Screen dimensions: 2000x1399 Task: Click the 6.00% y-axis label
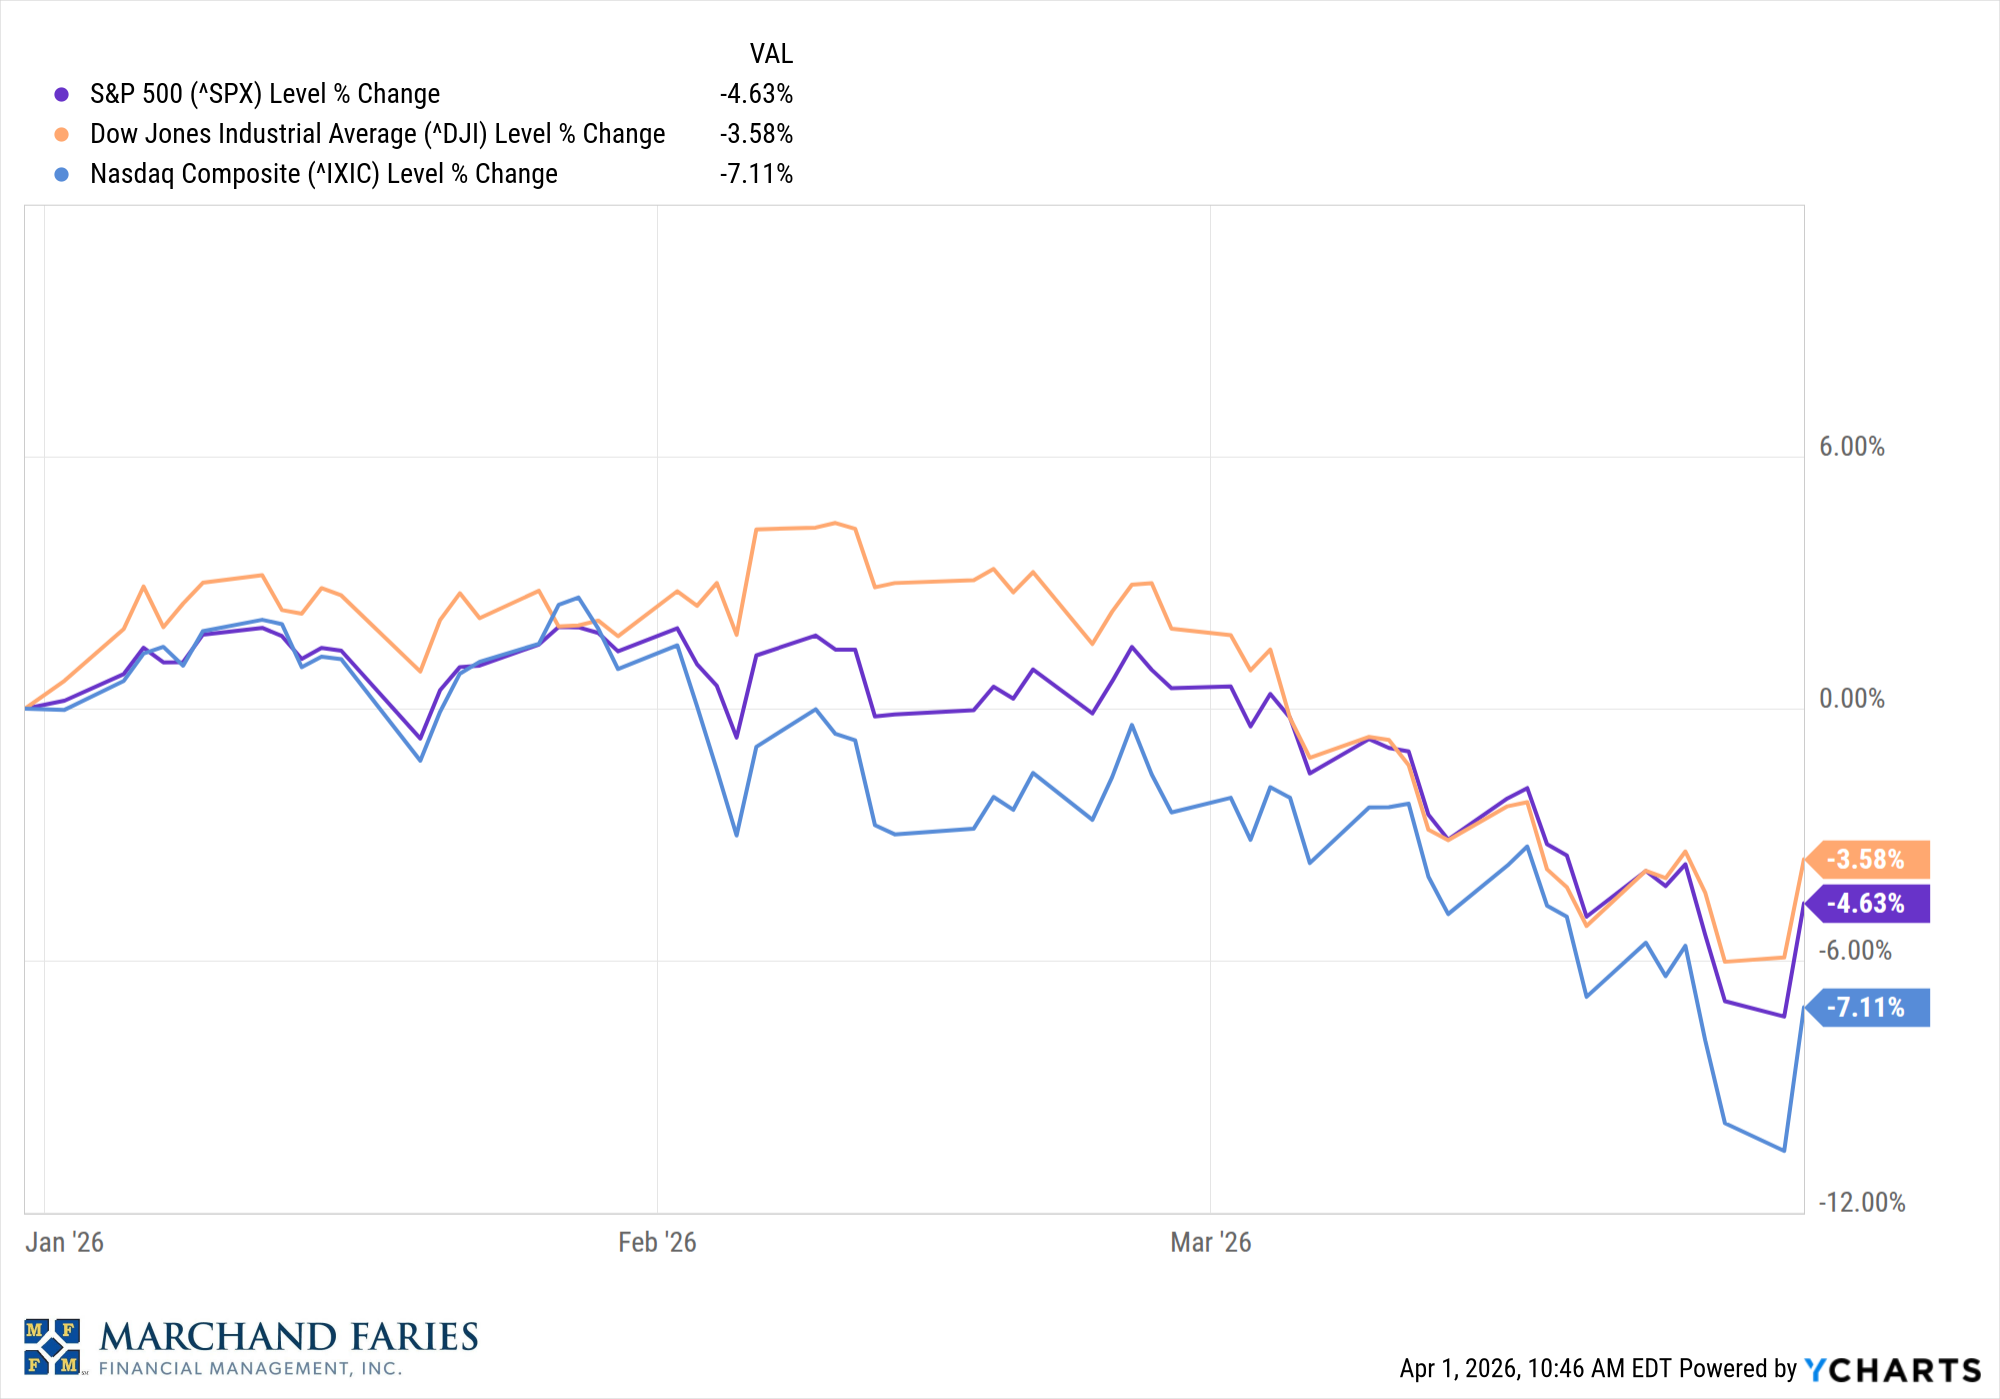[x=1851, y=447]
